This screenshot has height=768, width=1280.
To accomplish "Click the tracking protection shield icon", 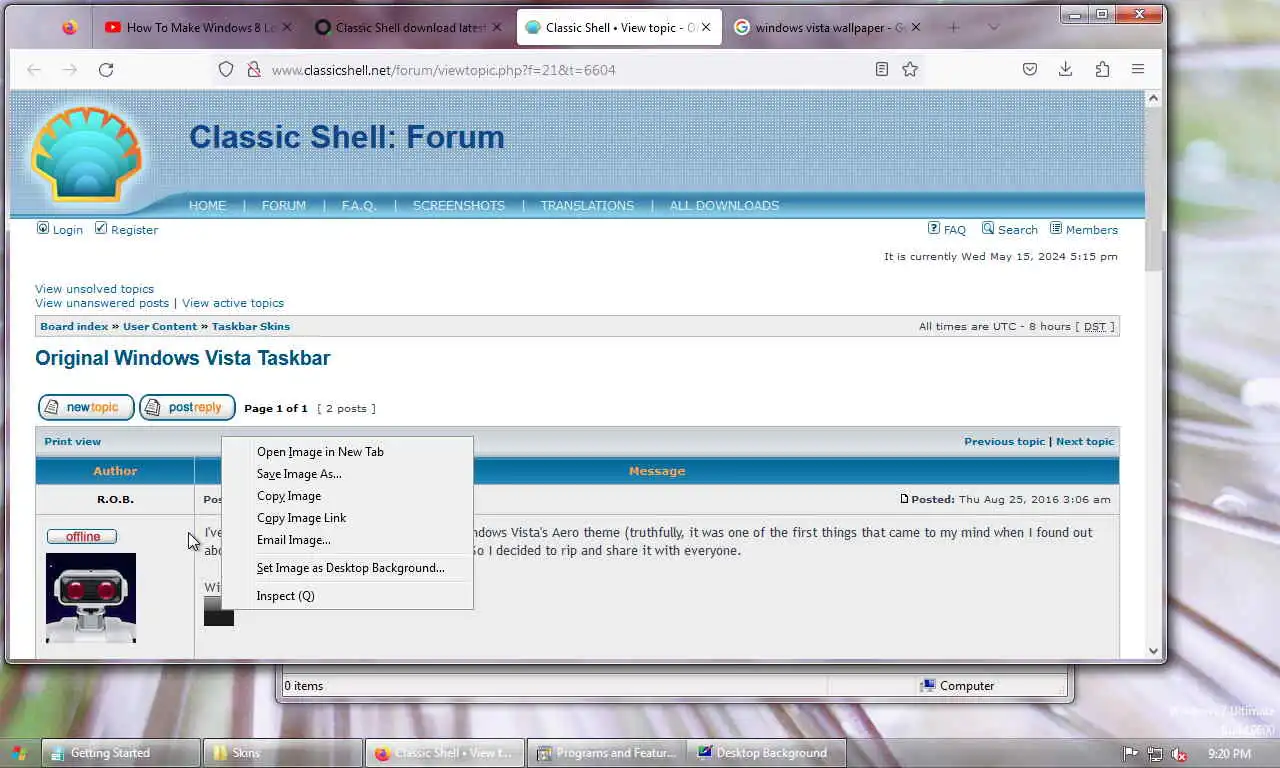I will point(226,70).
